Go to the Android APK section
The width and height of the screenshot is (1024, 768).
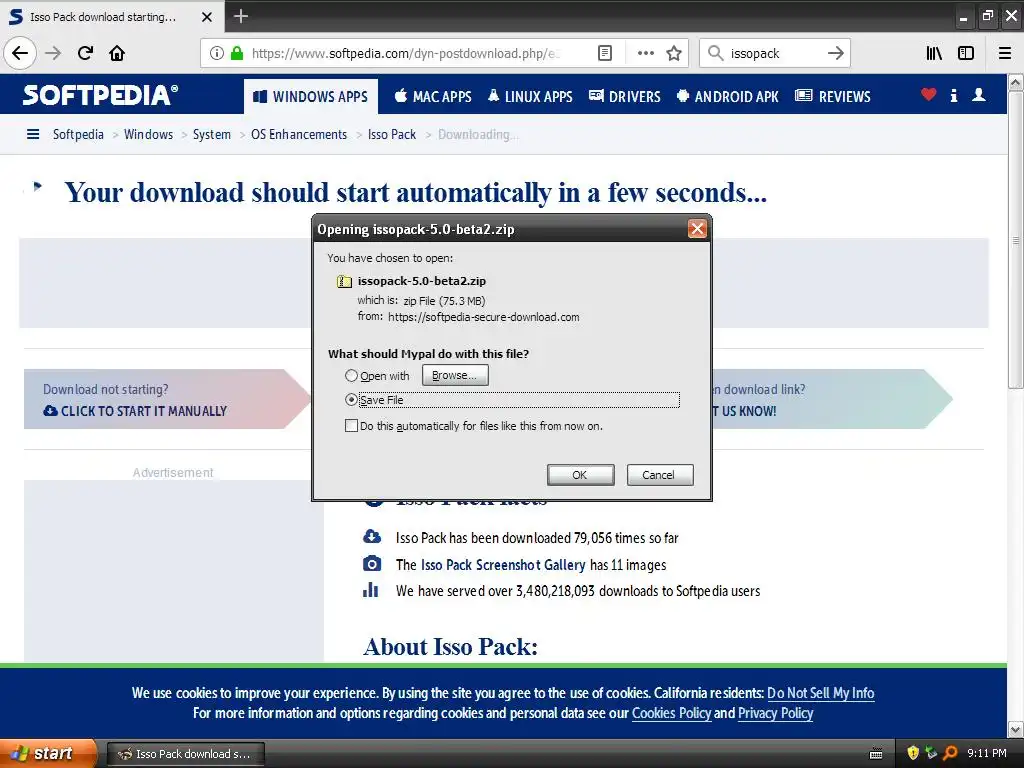728,97
